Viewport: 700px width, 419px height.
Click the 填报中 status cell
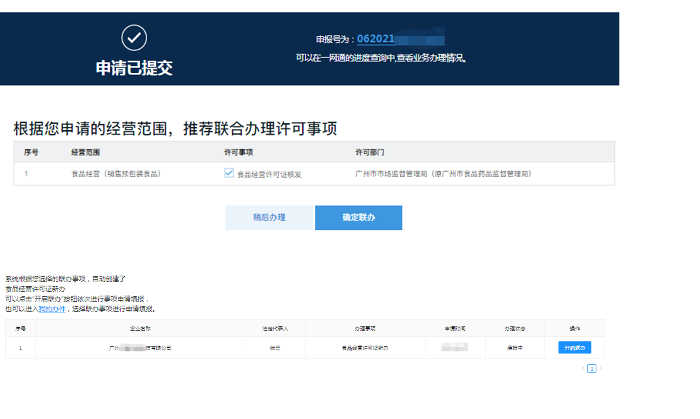point(515,347)
